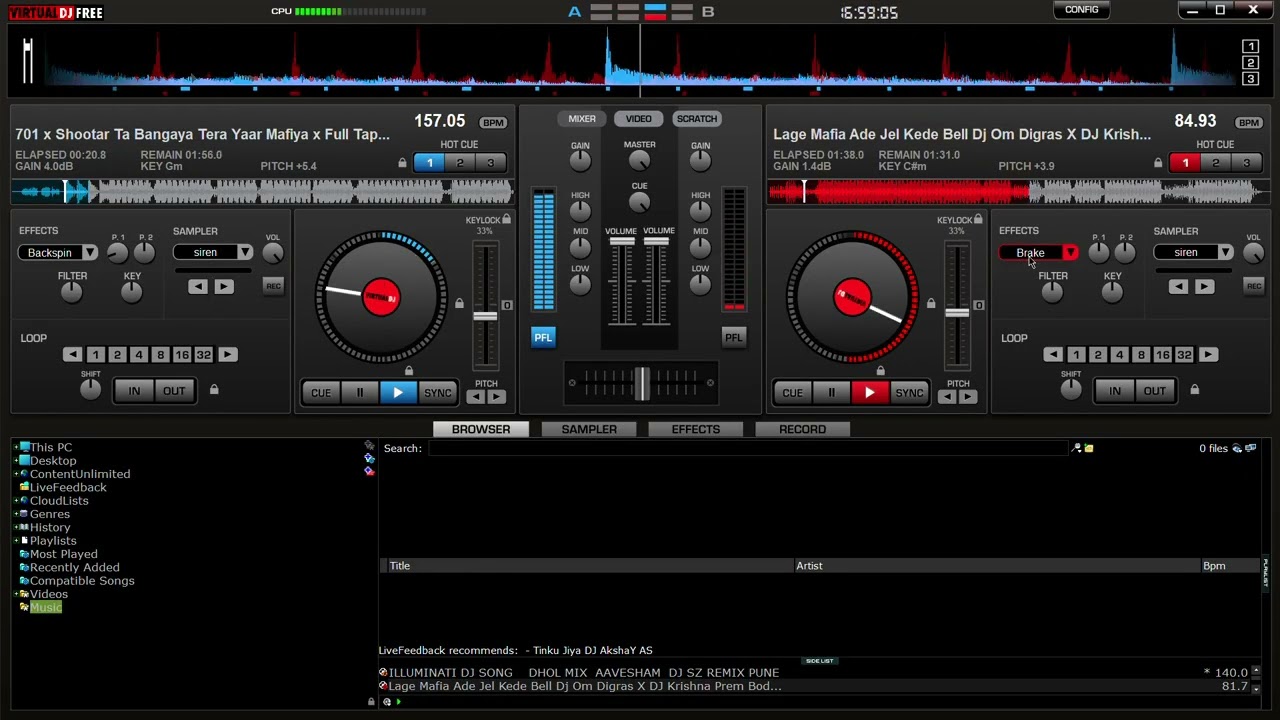
Task: Toggle right deck PFL headphone cue
Action: click(x=733, y=338)
